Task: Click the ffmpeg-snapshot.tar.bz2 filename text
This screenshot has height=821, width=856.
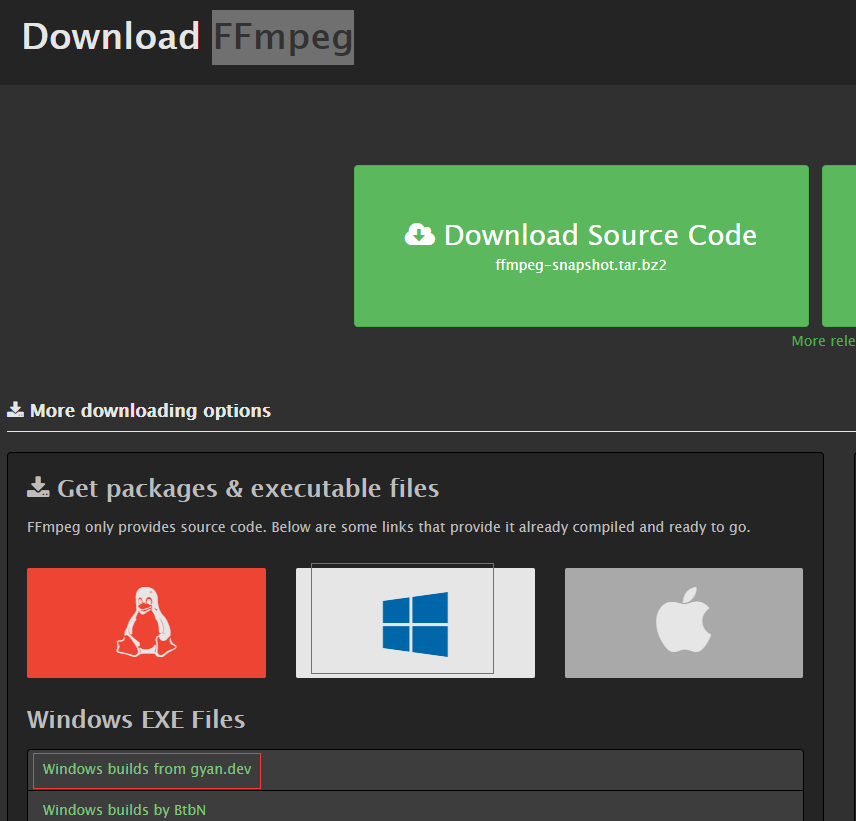Action: pos(581,265)
